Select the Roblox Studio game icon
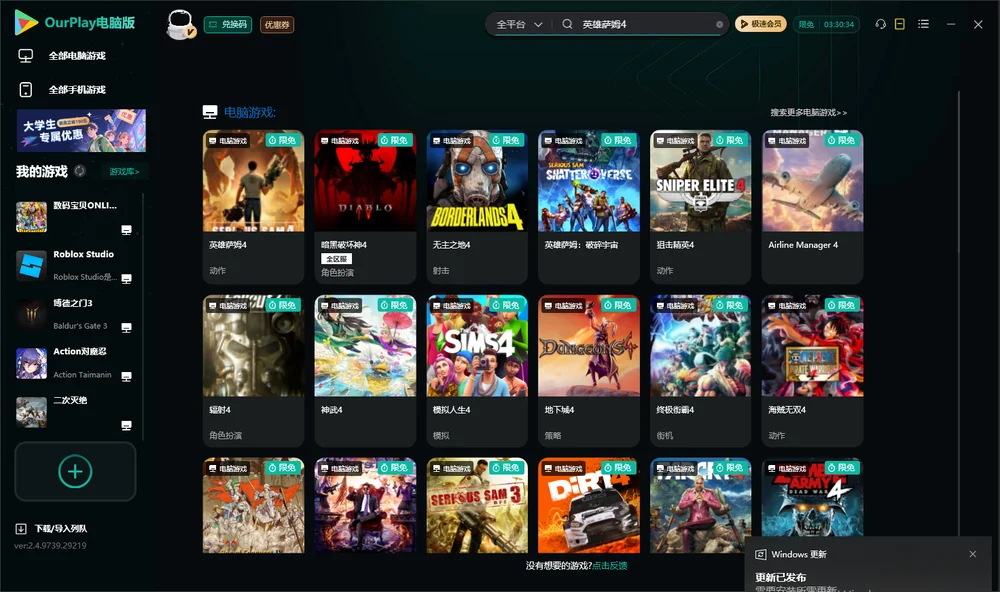The width and height of the screenshot is (1000, 592). [31, 265]
